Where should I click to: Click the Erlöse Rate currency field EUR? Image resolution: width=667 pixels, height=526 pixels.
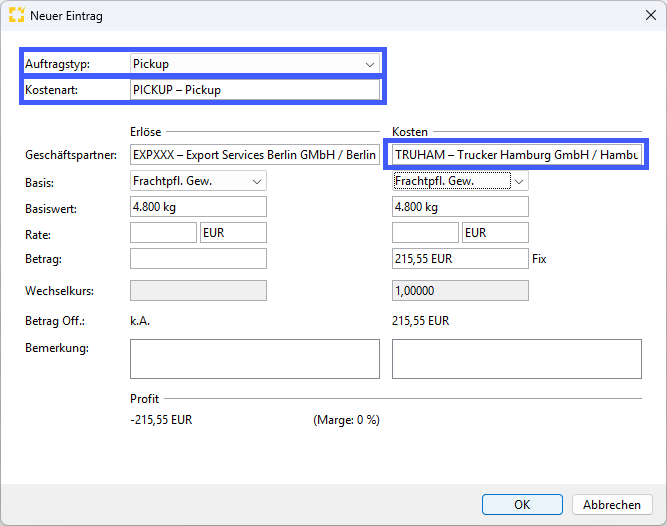tap(234, 233)
